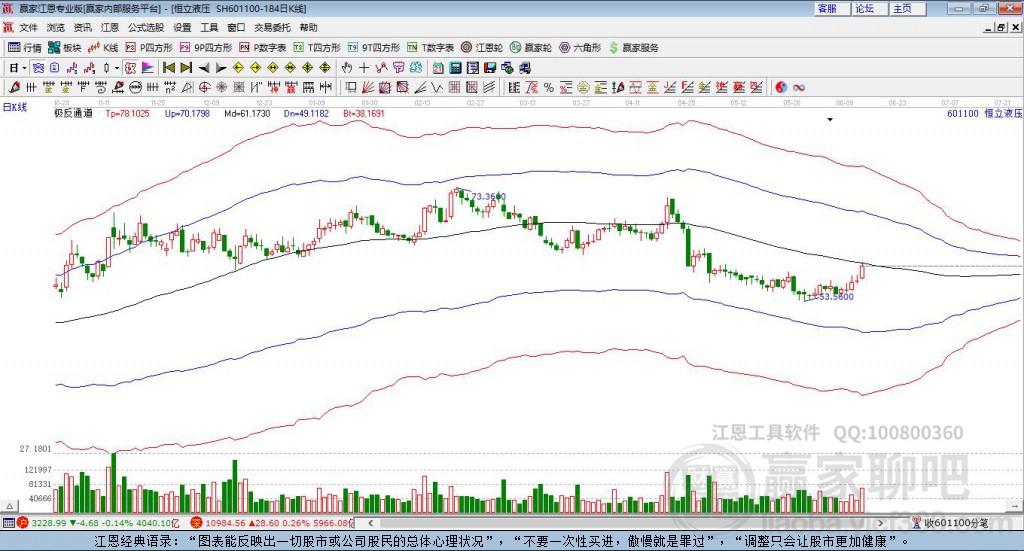This screenshot has height=551, width=1024.
Task: Expand the volume panel triangle button
Action: tap(9, 506)
